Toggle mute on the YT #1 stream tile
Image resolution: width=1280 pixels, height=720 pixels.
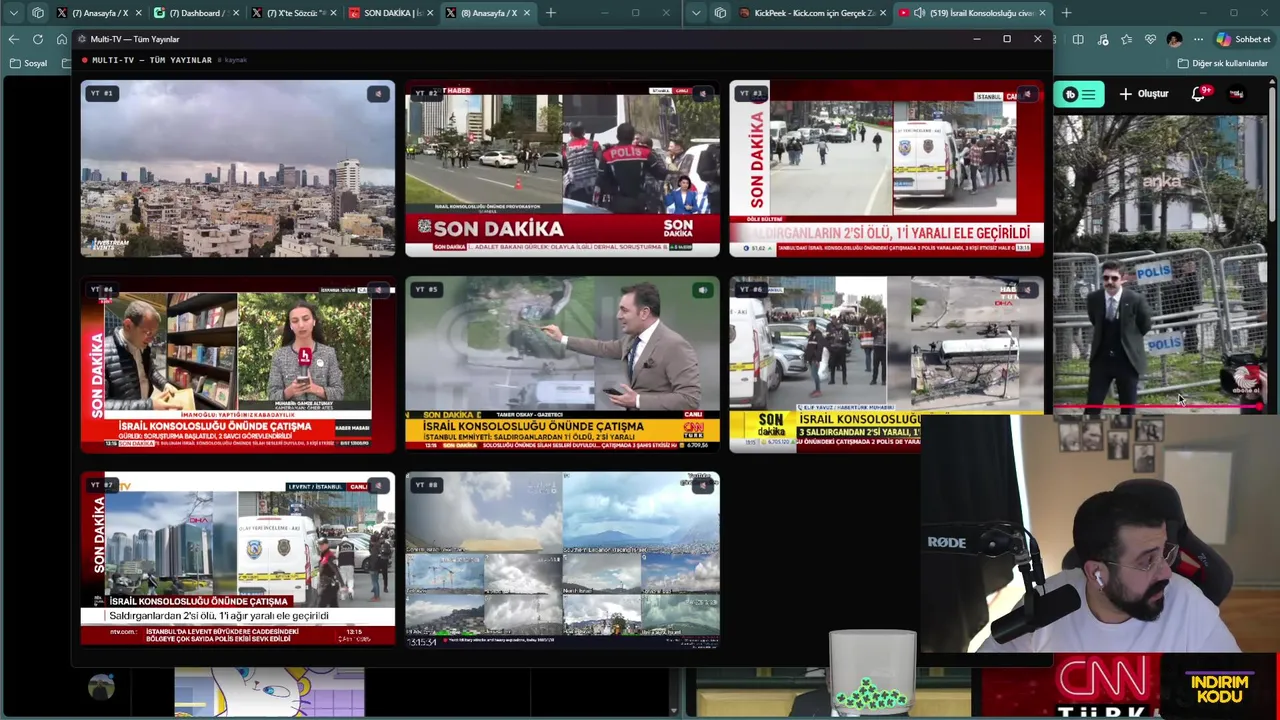[x=378, y=94]
